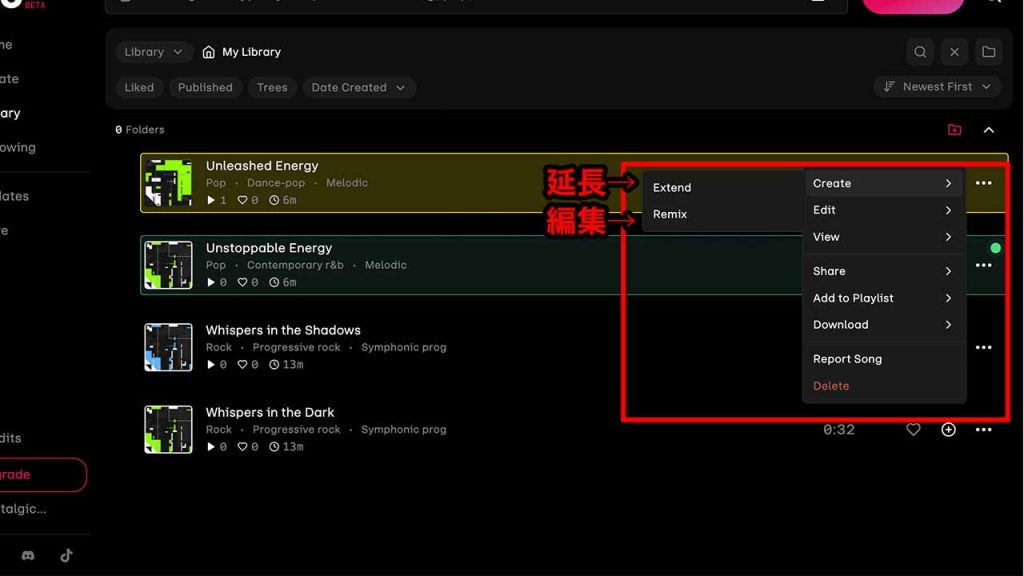The image size is (1024, 576).
Task: Like Whispers in the Dark with heart icon
Action: click(x=913, y=430)
